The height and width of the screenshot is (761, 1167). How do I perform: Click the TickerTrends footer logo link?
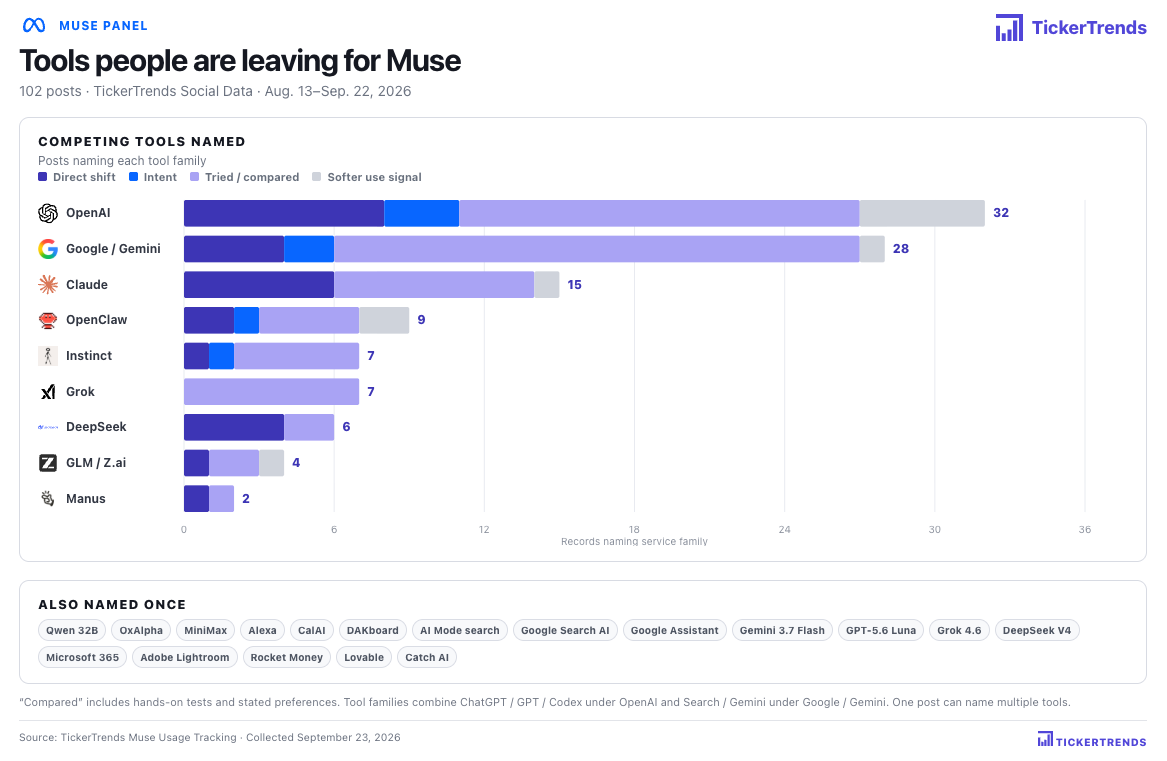pos(1092,739)
